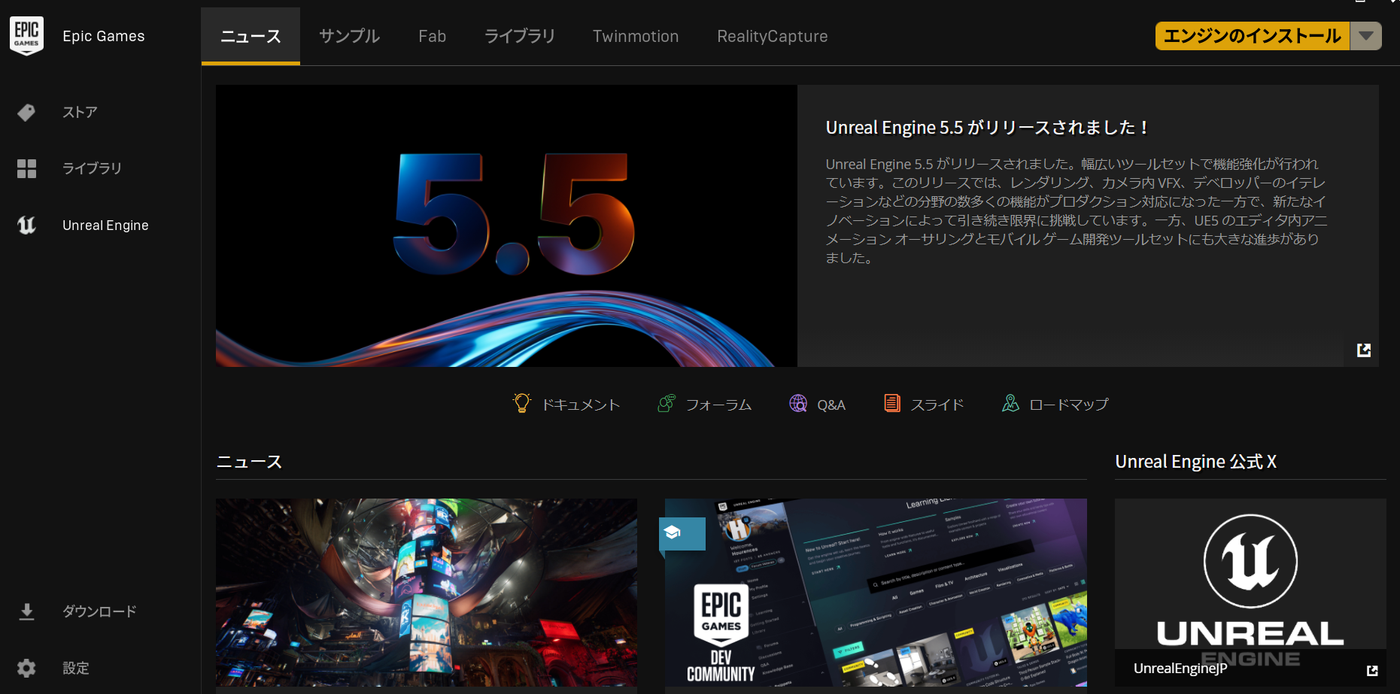Click the Epic Games logo icon
The height and width of the screenshot is (694, 1400).
[x=27, y=35]
